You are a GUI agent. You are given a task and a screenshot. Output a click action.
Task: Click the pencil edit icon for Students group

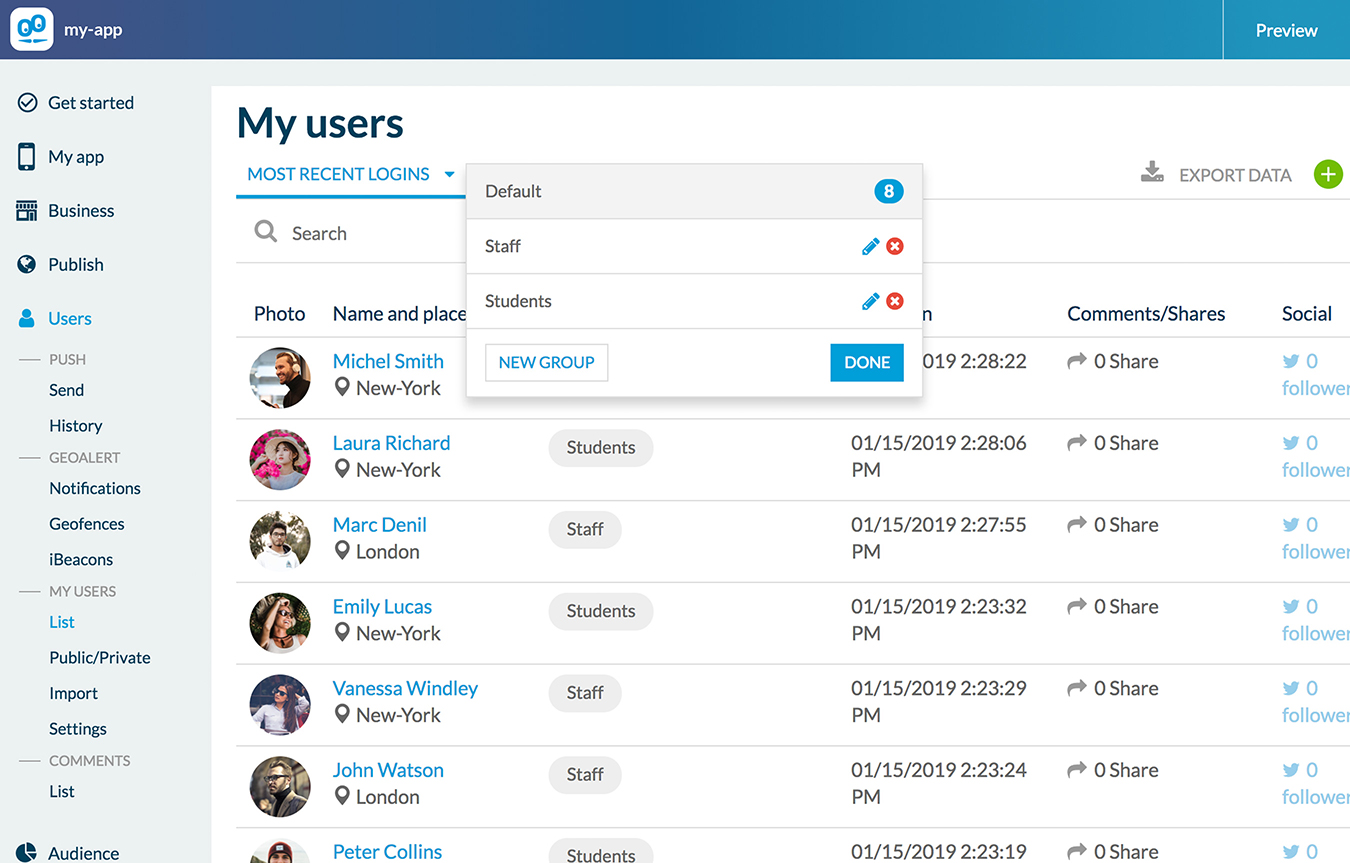coord(870,301)
